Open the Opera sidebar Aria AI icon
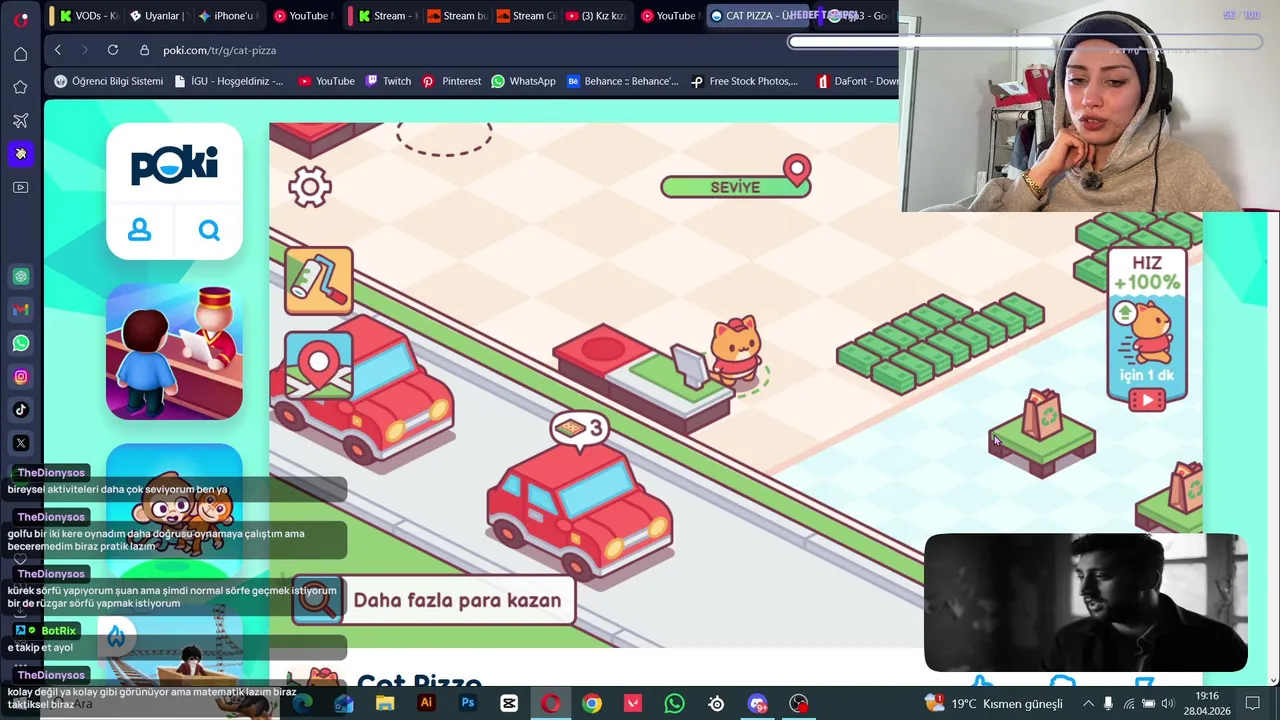The width and height of the screenshot is (1280, 720). tap(20, 153)
